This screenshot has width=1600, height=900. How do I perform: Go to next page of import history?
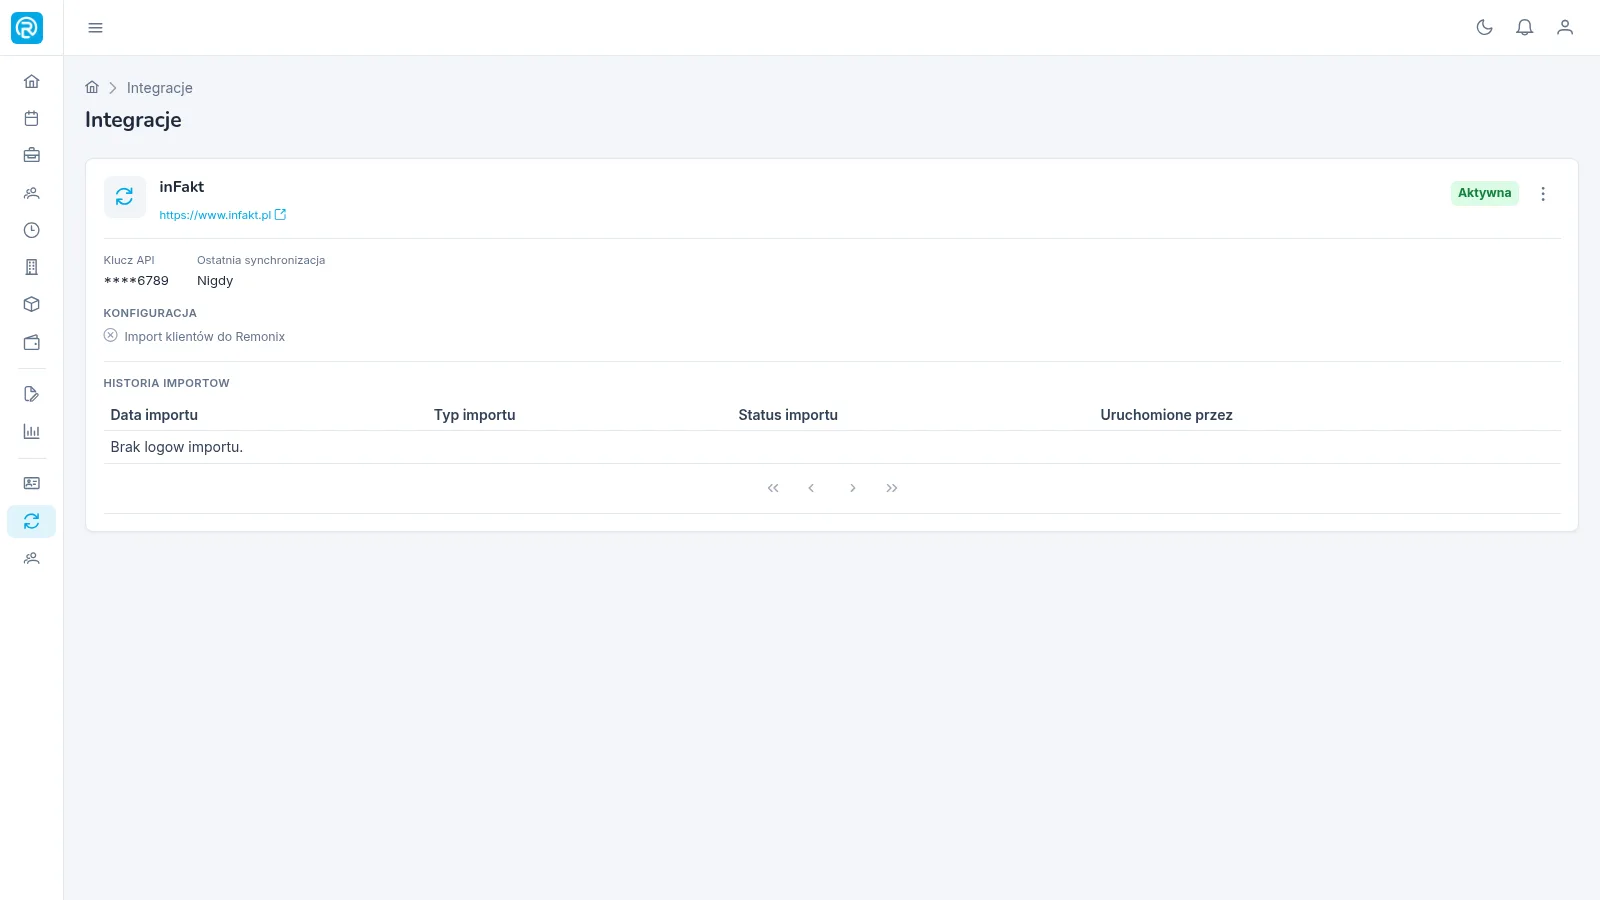click(852, 488)
